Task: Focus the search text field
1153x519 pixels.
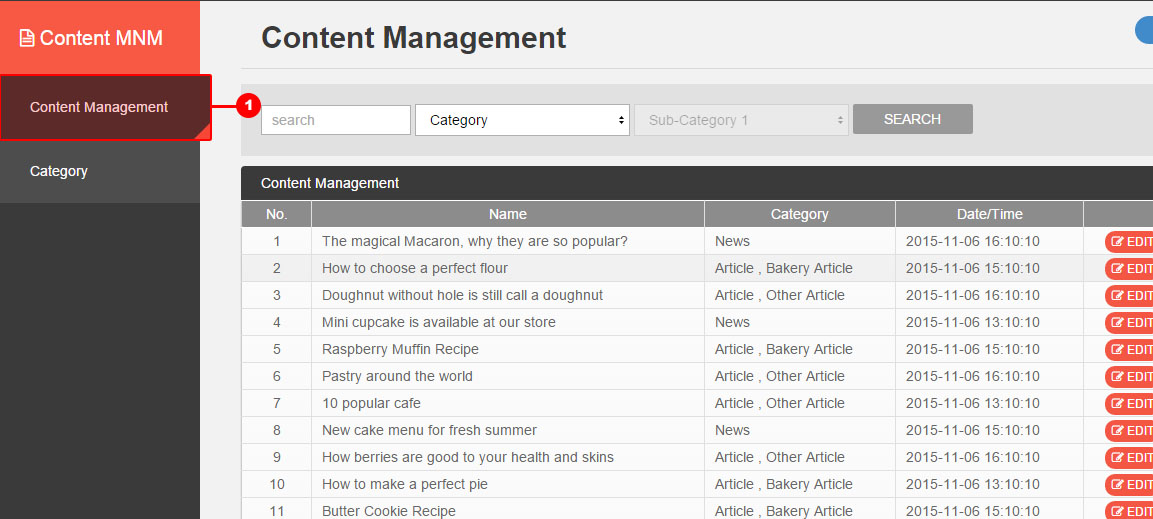Action: [x=335, y=120]
